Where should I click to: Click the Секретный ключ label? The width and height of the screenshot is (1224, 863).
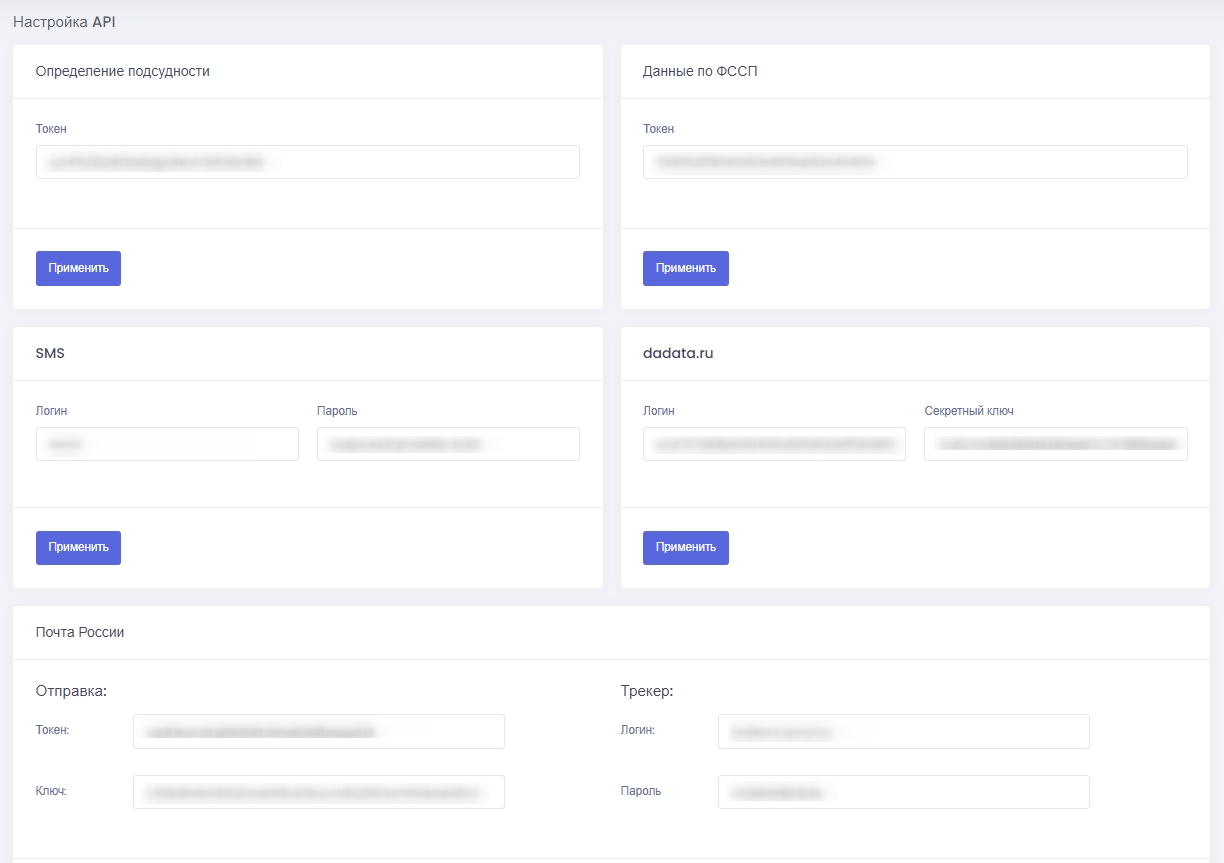click(x=969, y=411)
